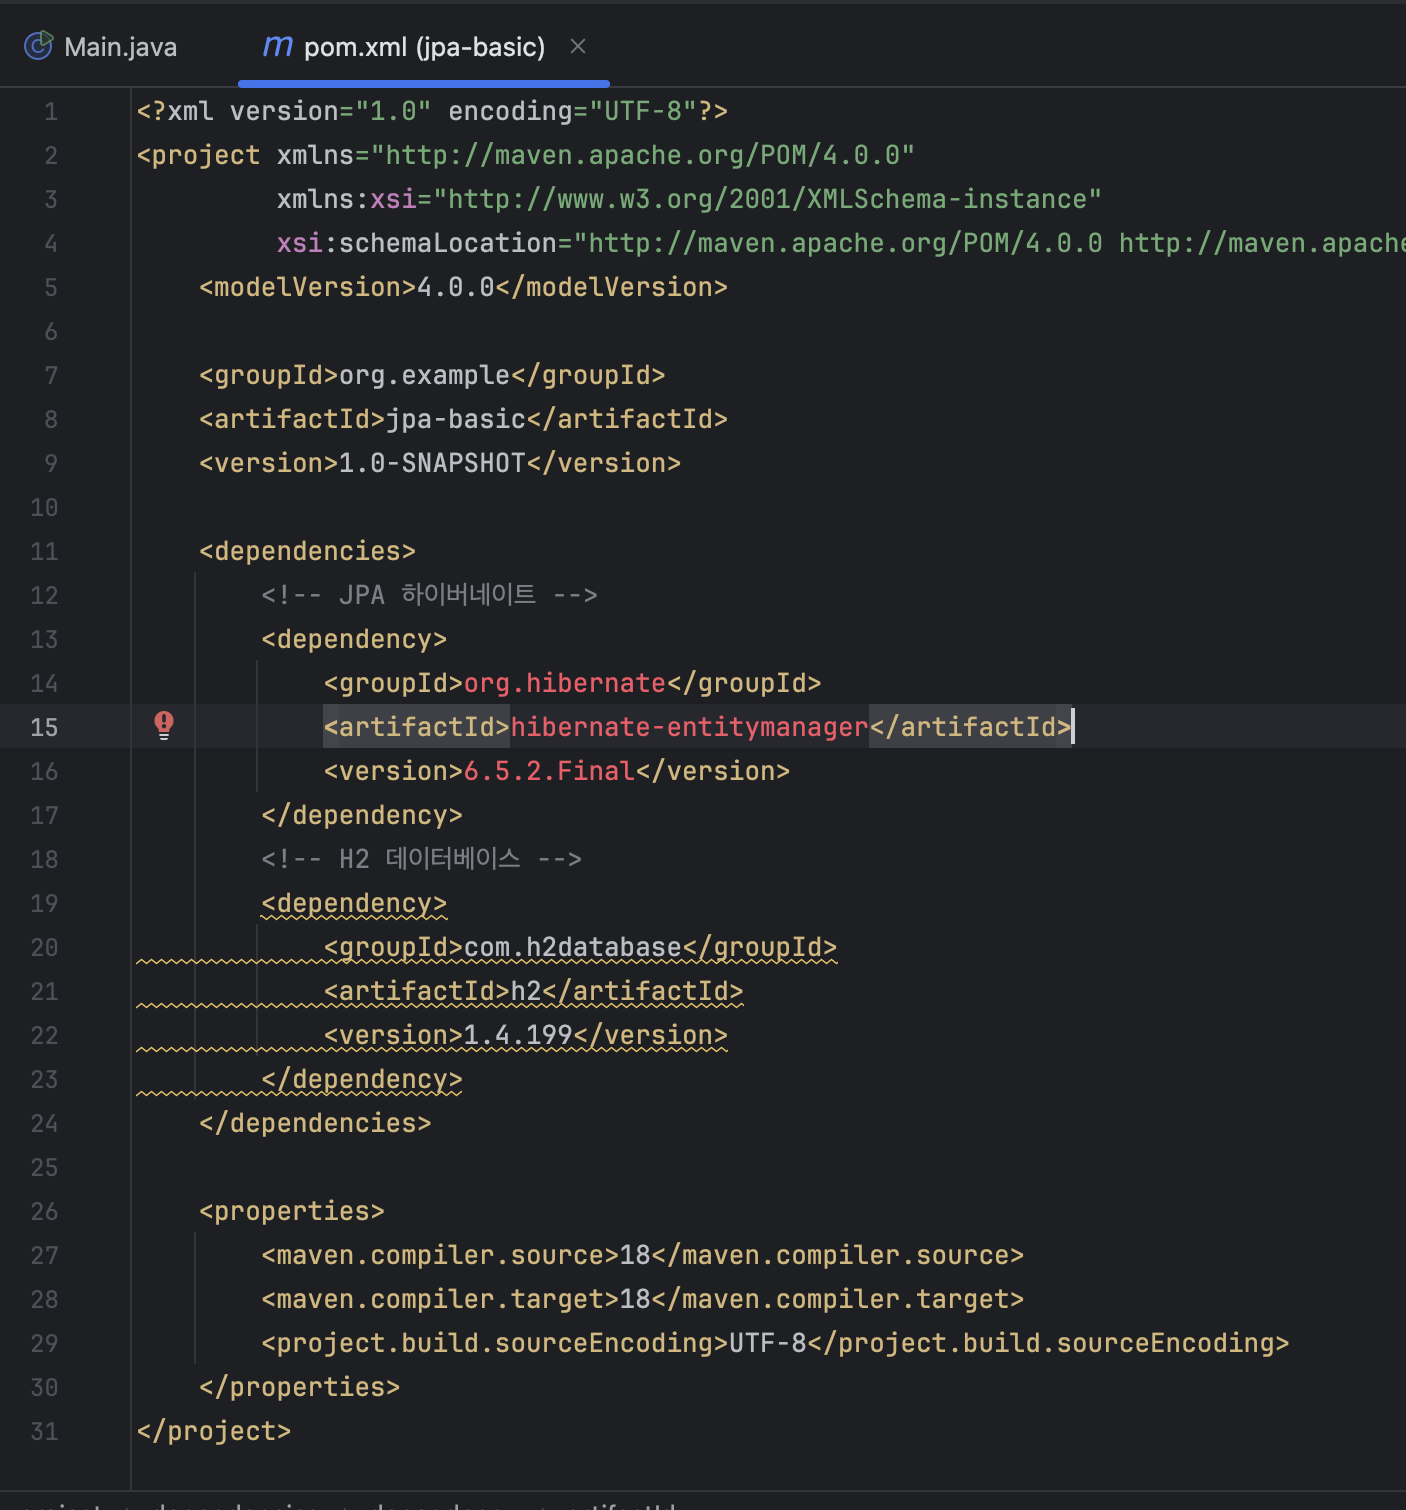Screen dimensions: 1406x1510
Task: Click gutter line number 26
Action: 44,1211
